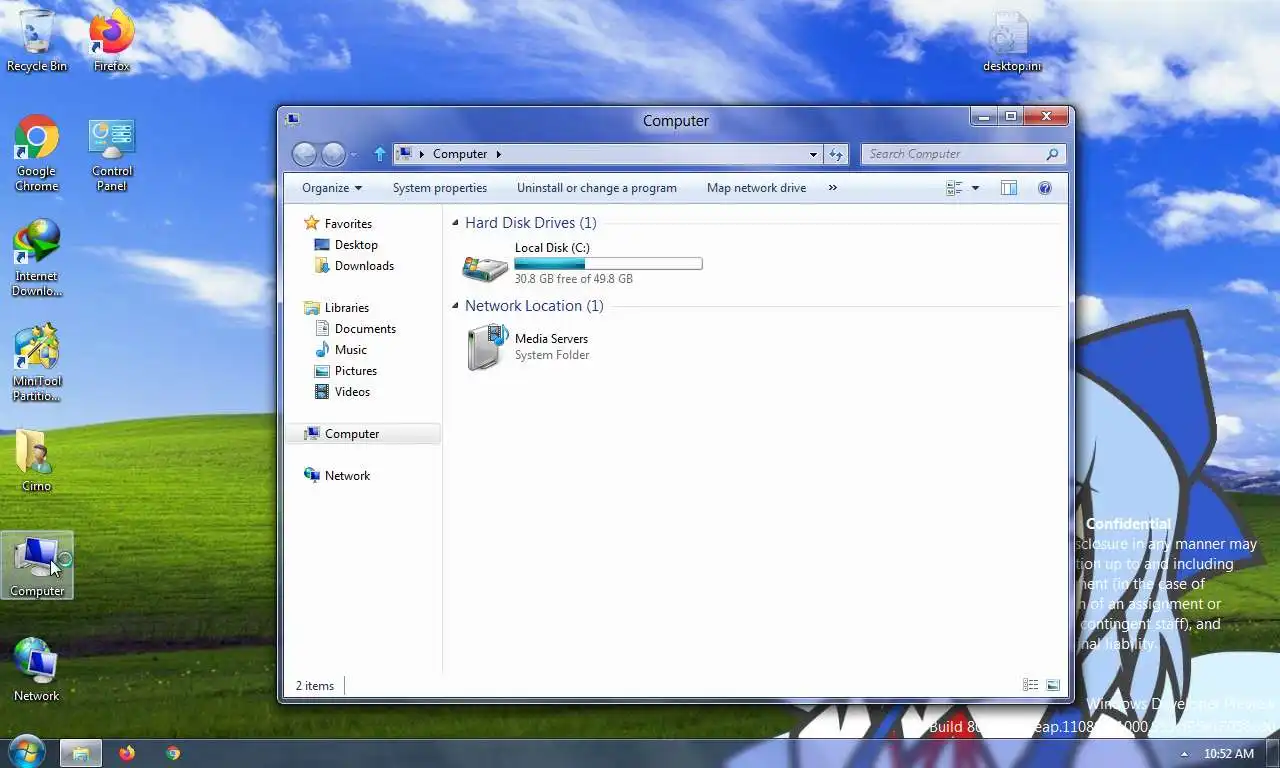
Task: Select the Computer desktop icon
Action: pyautogui.click(x=37, y=566)
